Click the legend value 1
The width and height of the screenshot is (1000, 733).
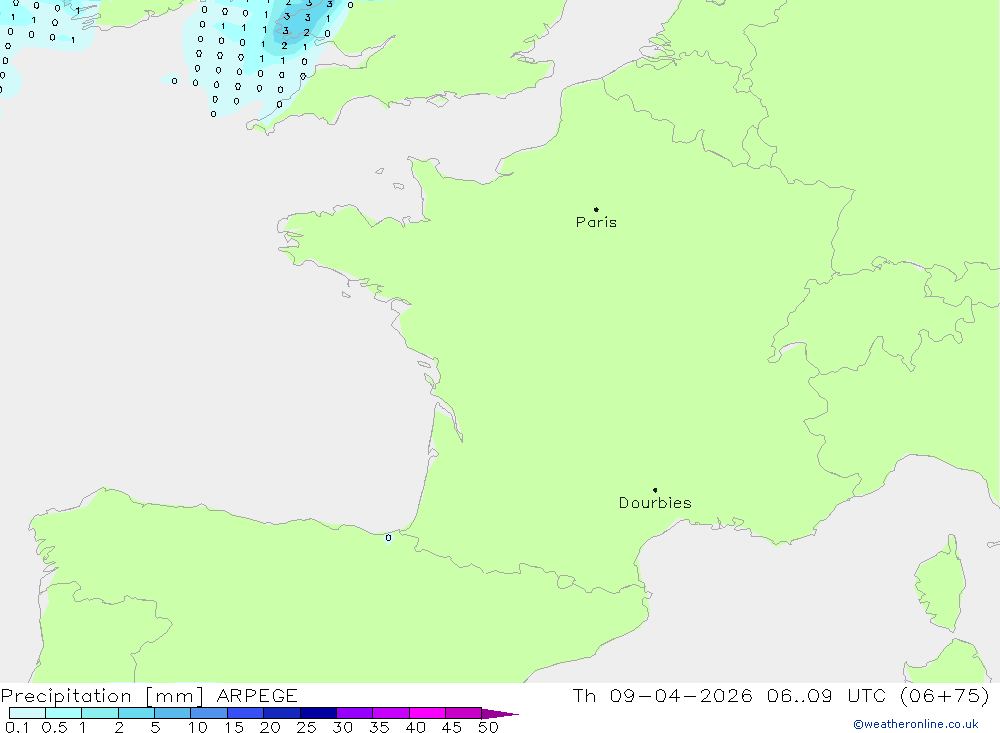click(82, 727)
